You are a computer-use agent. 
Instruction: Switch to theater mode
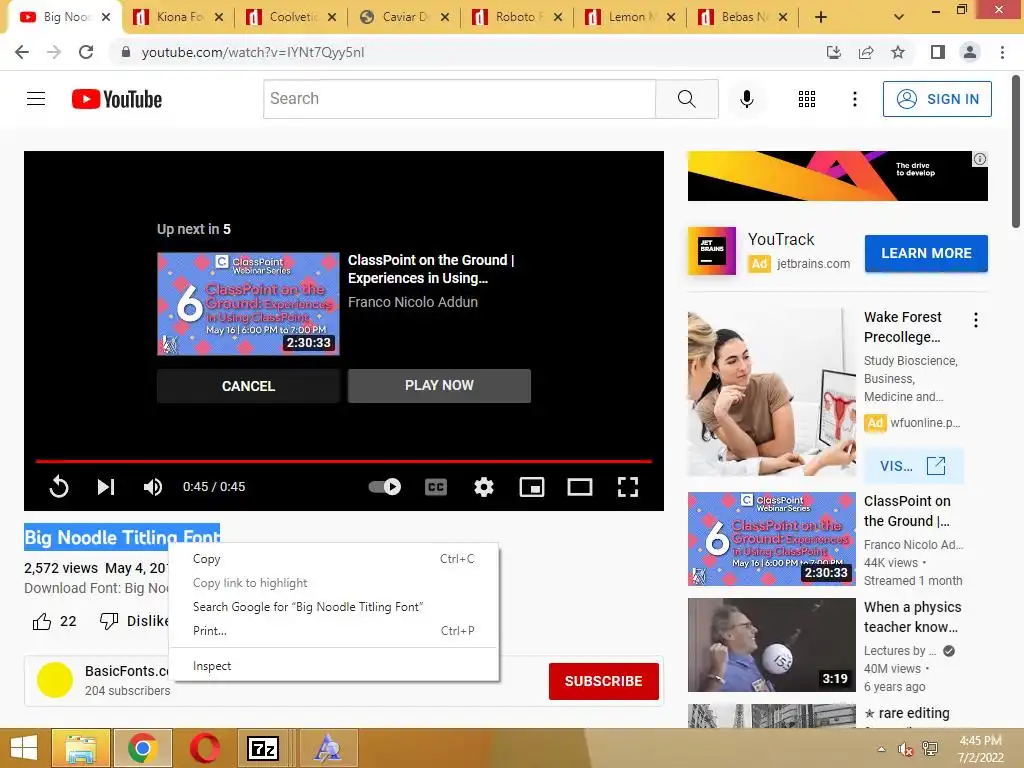pyautogui.click(x=580, y=487)
